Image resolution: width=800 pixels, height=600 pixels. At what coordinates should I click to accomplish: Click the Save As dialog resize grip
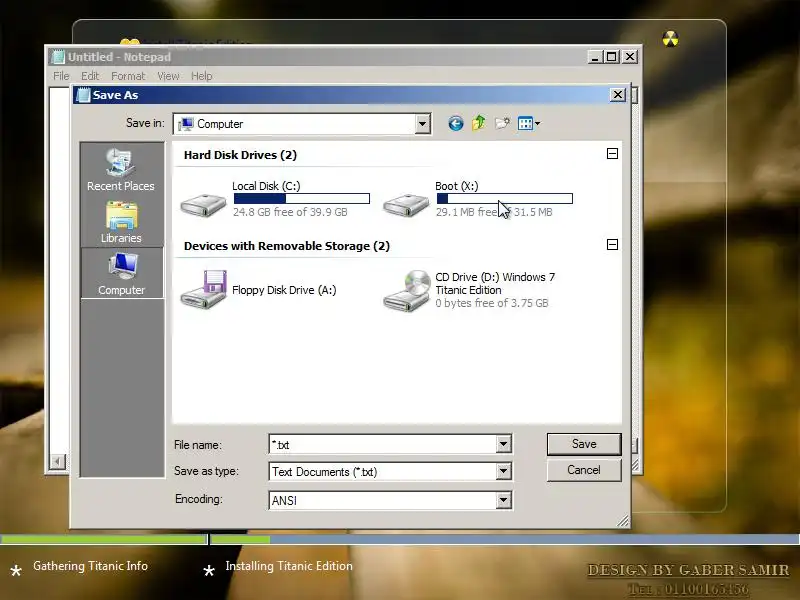coord(623,521)
